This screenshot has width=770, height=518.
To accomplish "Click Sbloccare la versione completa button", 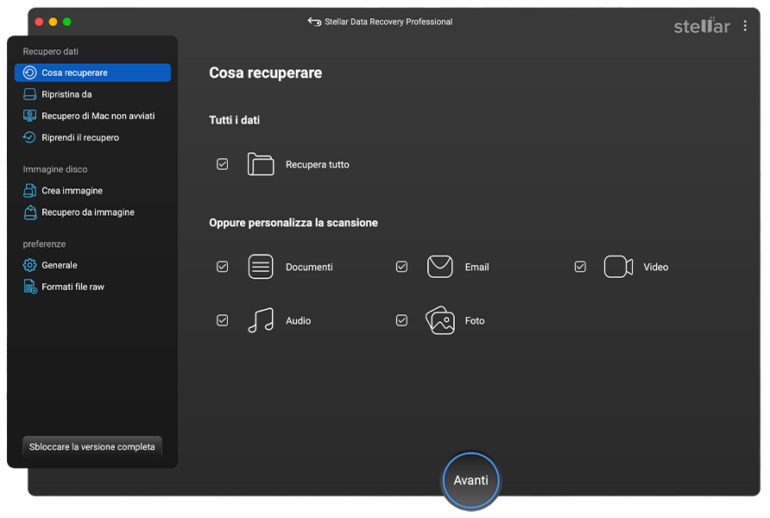I will click(92, 447).
